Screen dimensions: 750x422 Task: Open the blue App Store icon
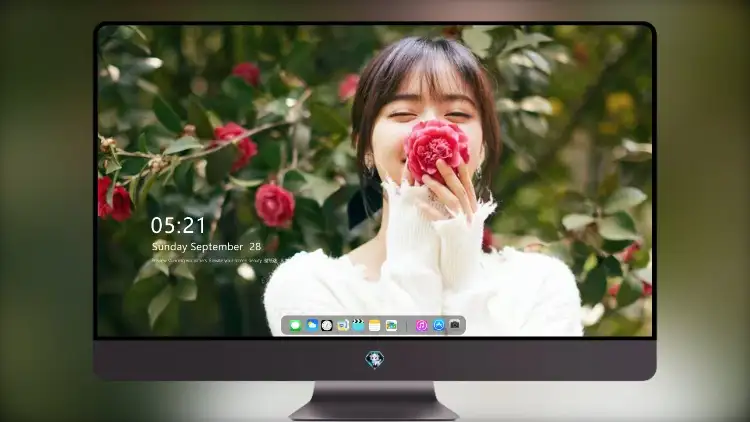[439, 325]
